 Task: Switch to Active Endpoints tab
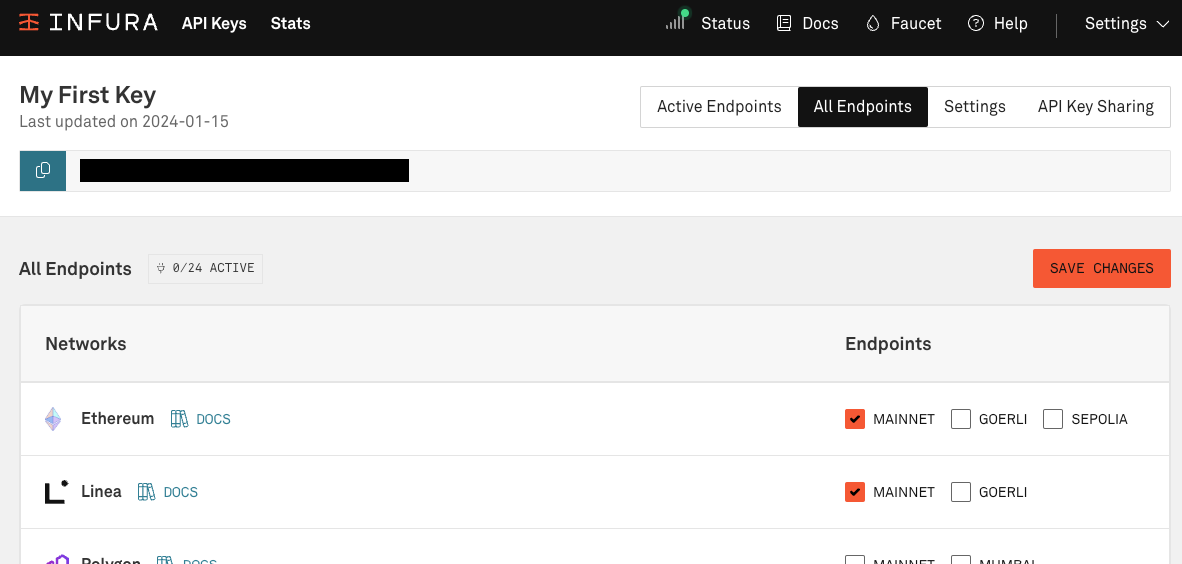click(719, 107)
